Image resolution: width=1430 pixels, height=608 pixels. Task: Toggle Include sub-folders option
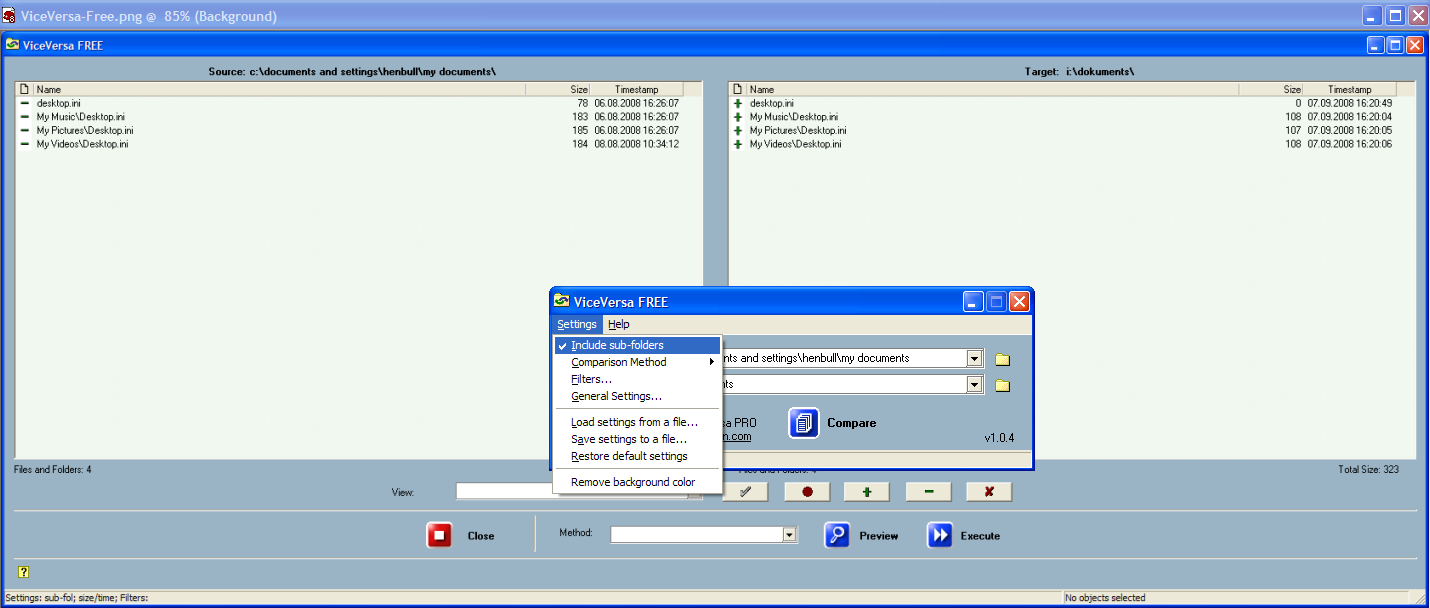[x=637, y=345]
